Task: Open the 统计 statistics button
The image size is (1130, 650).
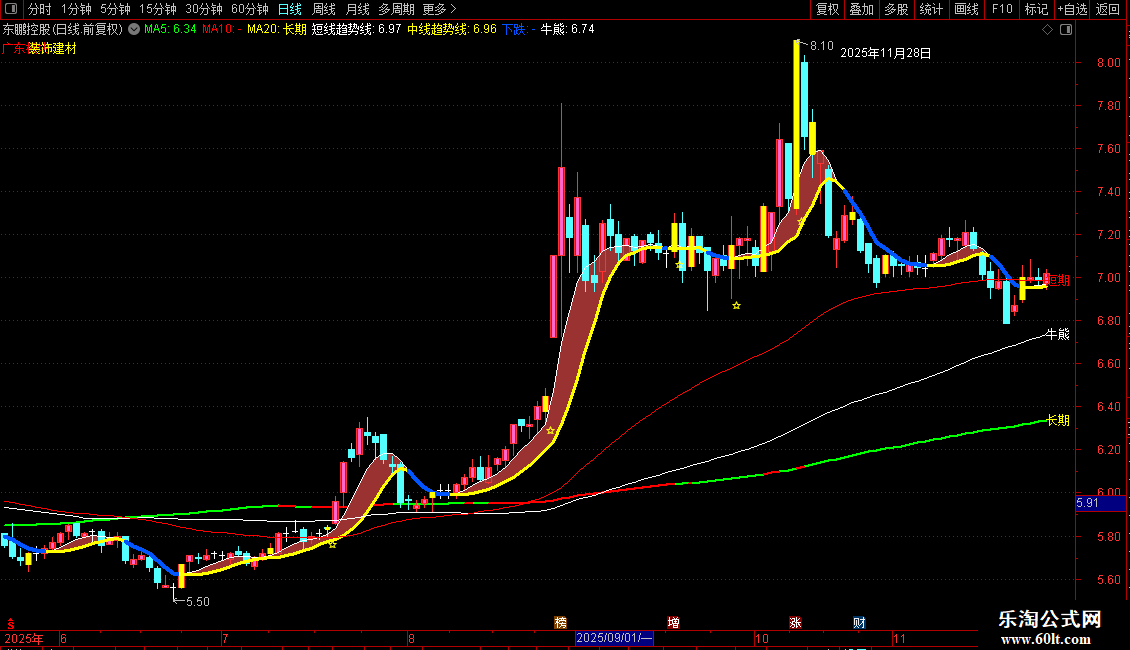Action: click(x=931, y=9)
